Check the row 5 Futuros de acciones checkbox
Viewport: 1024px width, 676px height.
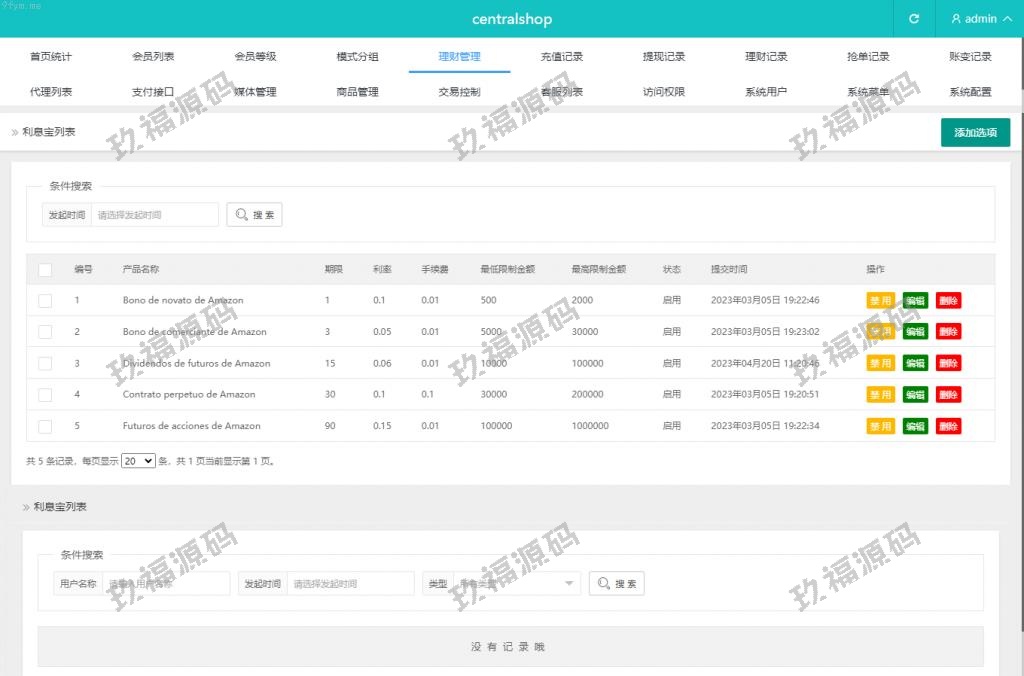[45, 426]
